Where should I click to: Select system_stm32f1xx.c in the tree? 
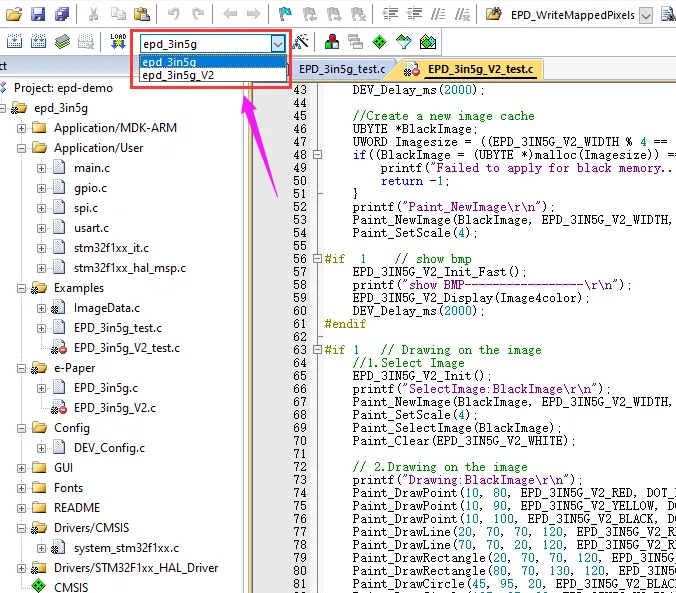click(126, 548)
